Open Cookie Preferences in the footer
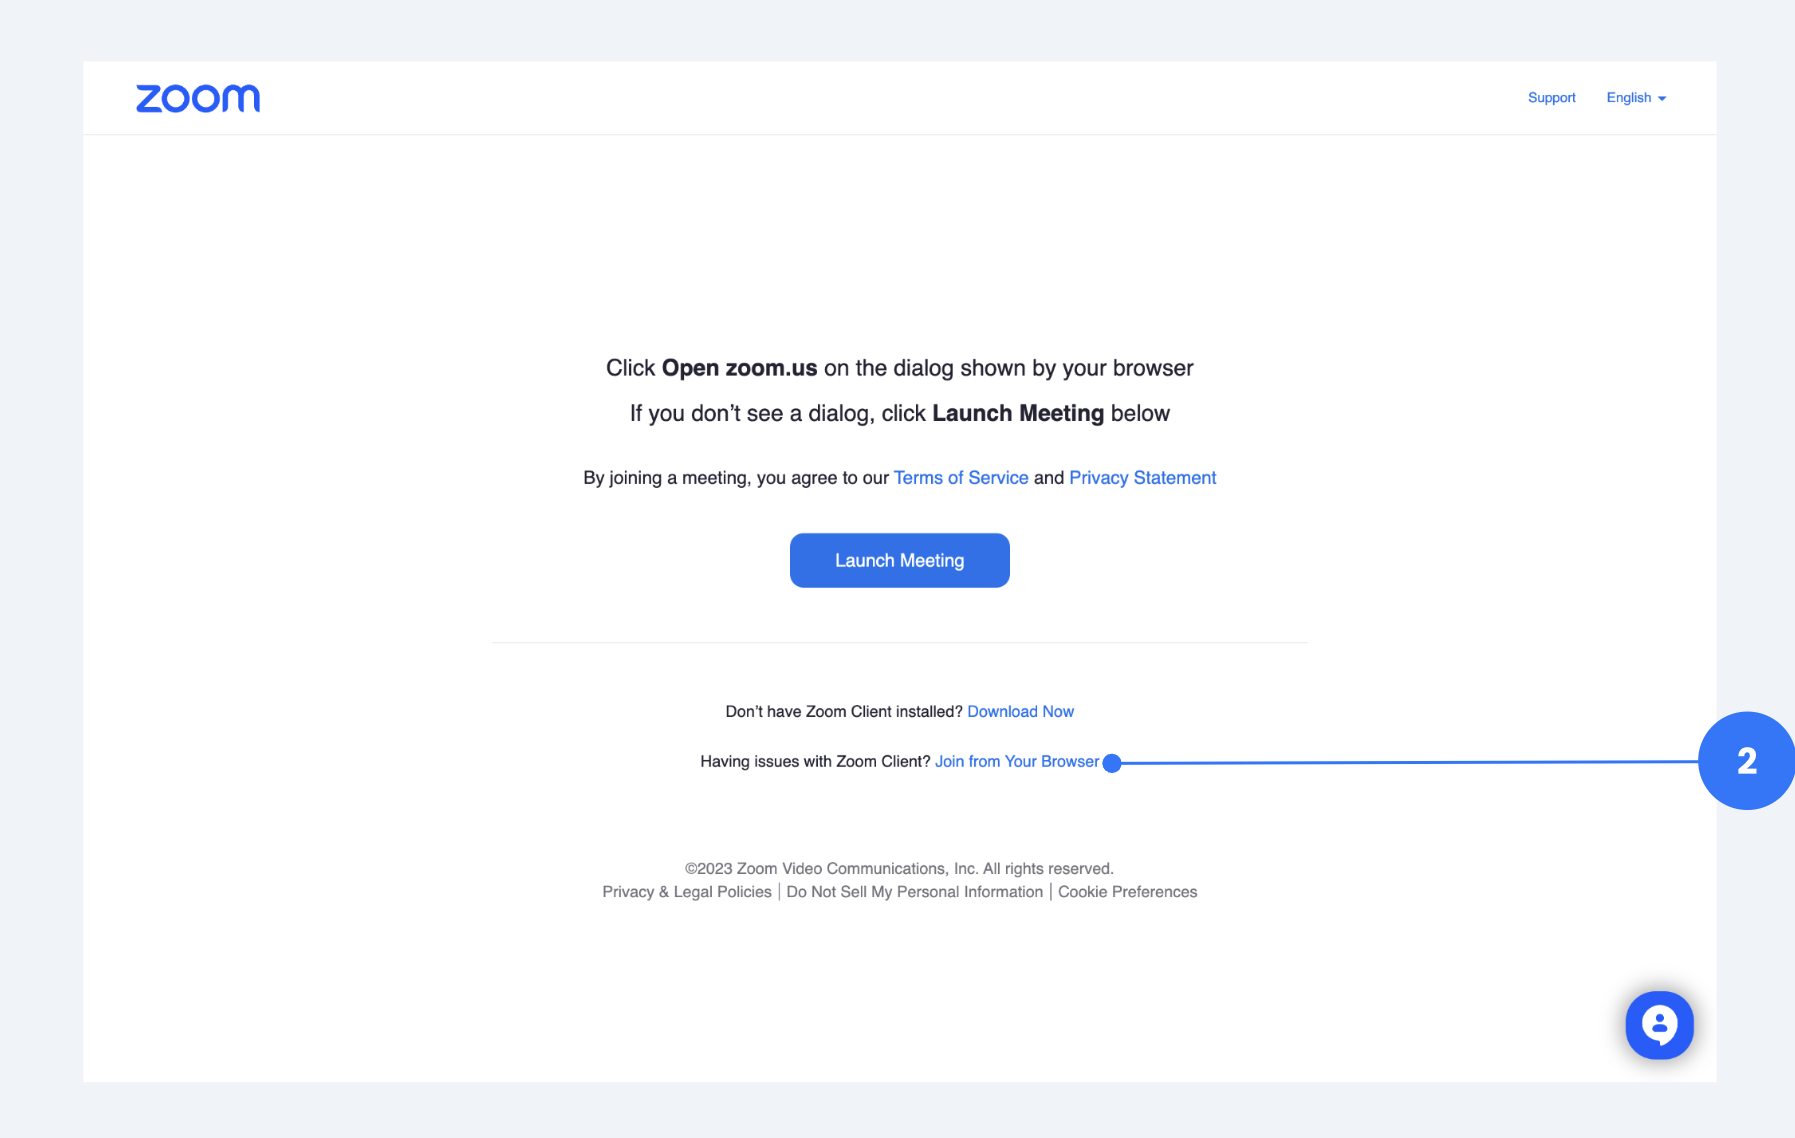Image resolution: width=1795 pixels, height=1138 pixels. coord(1127,892)
